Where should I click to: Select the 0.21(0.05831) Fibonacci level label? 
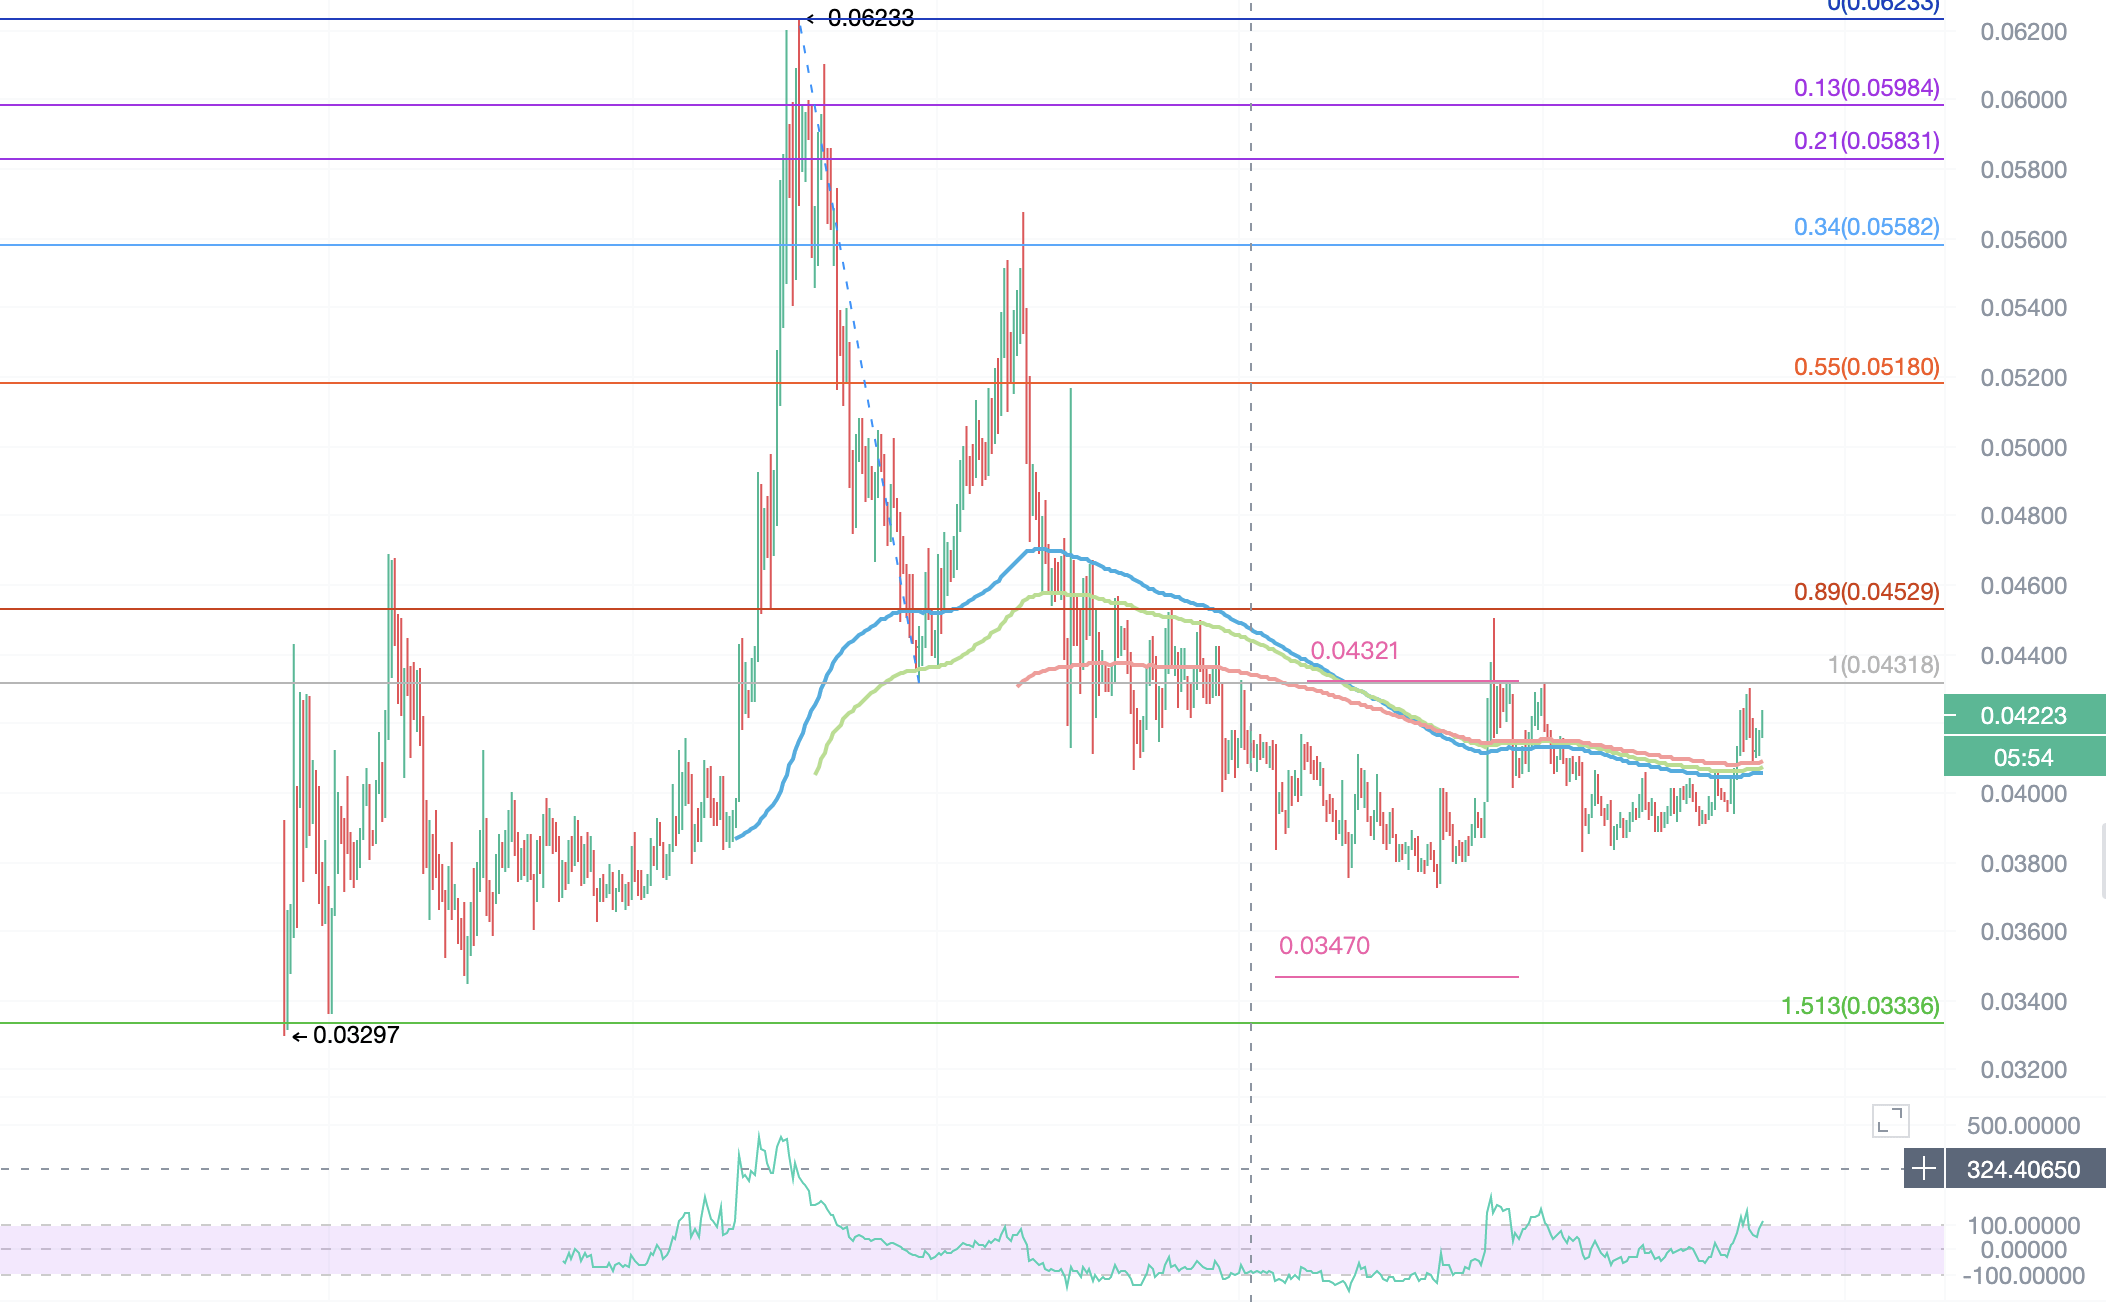[1866, 141]
